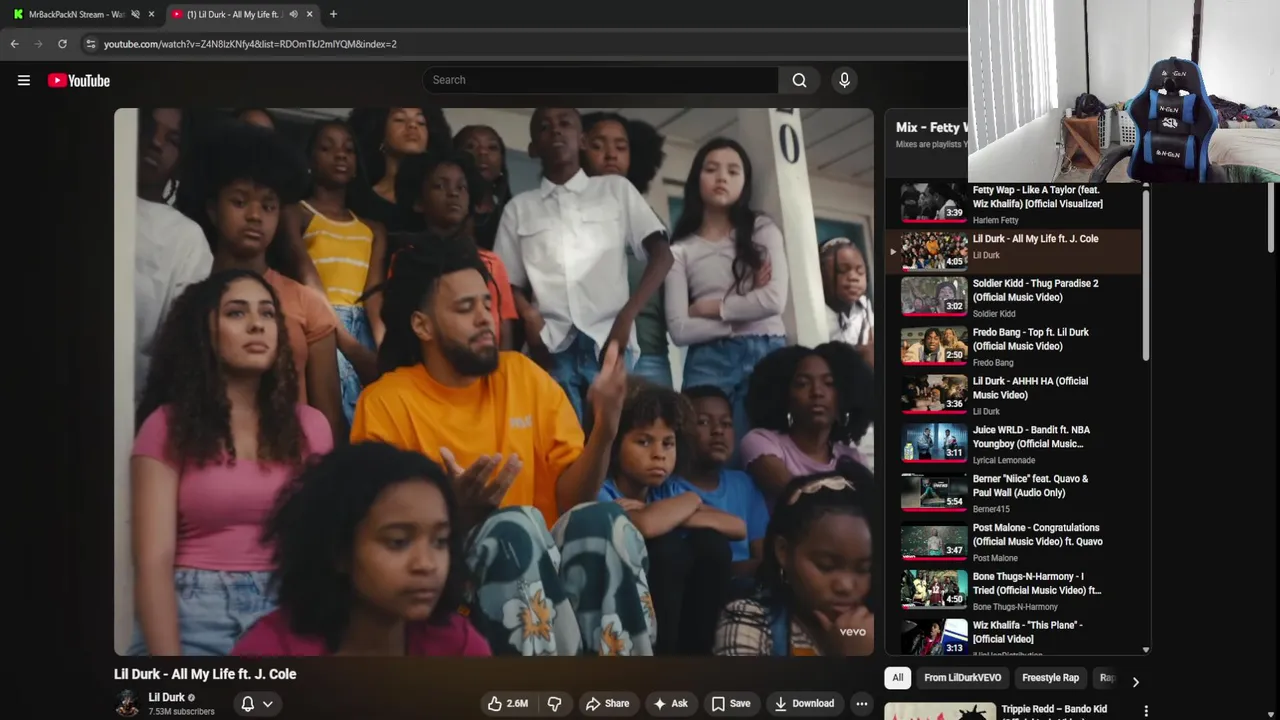Like the video with 2.6M likes

(x=508, y=704)
